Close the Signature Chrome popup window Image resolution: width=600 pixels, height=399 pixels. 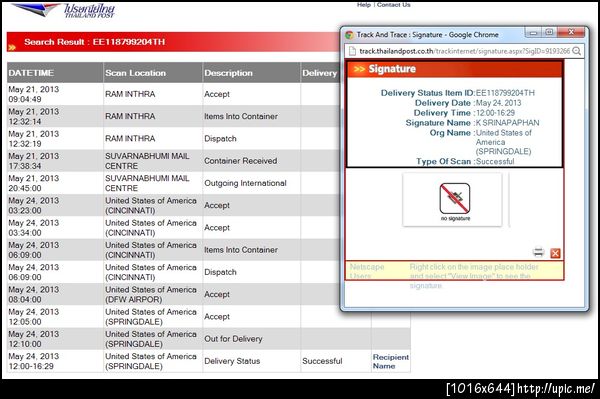click(571, 33)
